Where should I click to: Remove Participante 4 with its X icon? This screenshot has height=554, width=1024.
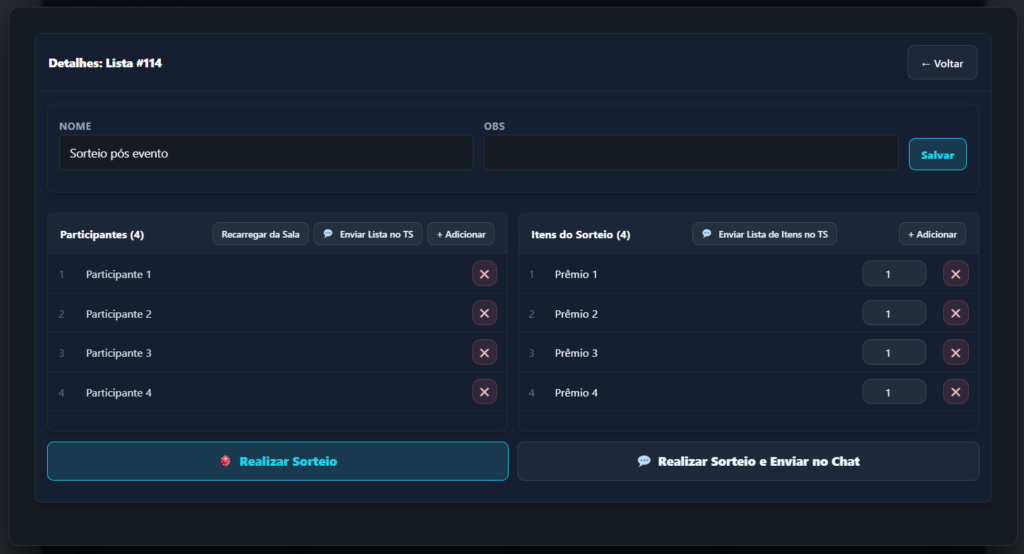coord(485,392)
